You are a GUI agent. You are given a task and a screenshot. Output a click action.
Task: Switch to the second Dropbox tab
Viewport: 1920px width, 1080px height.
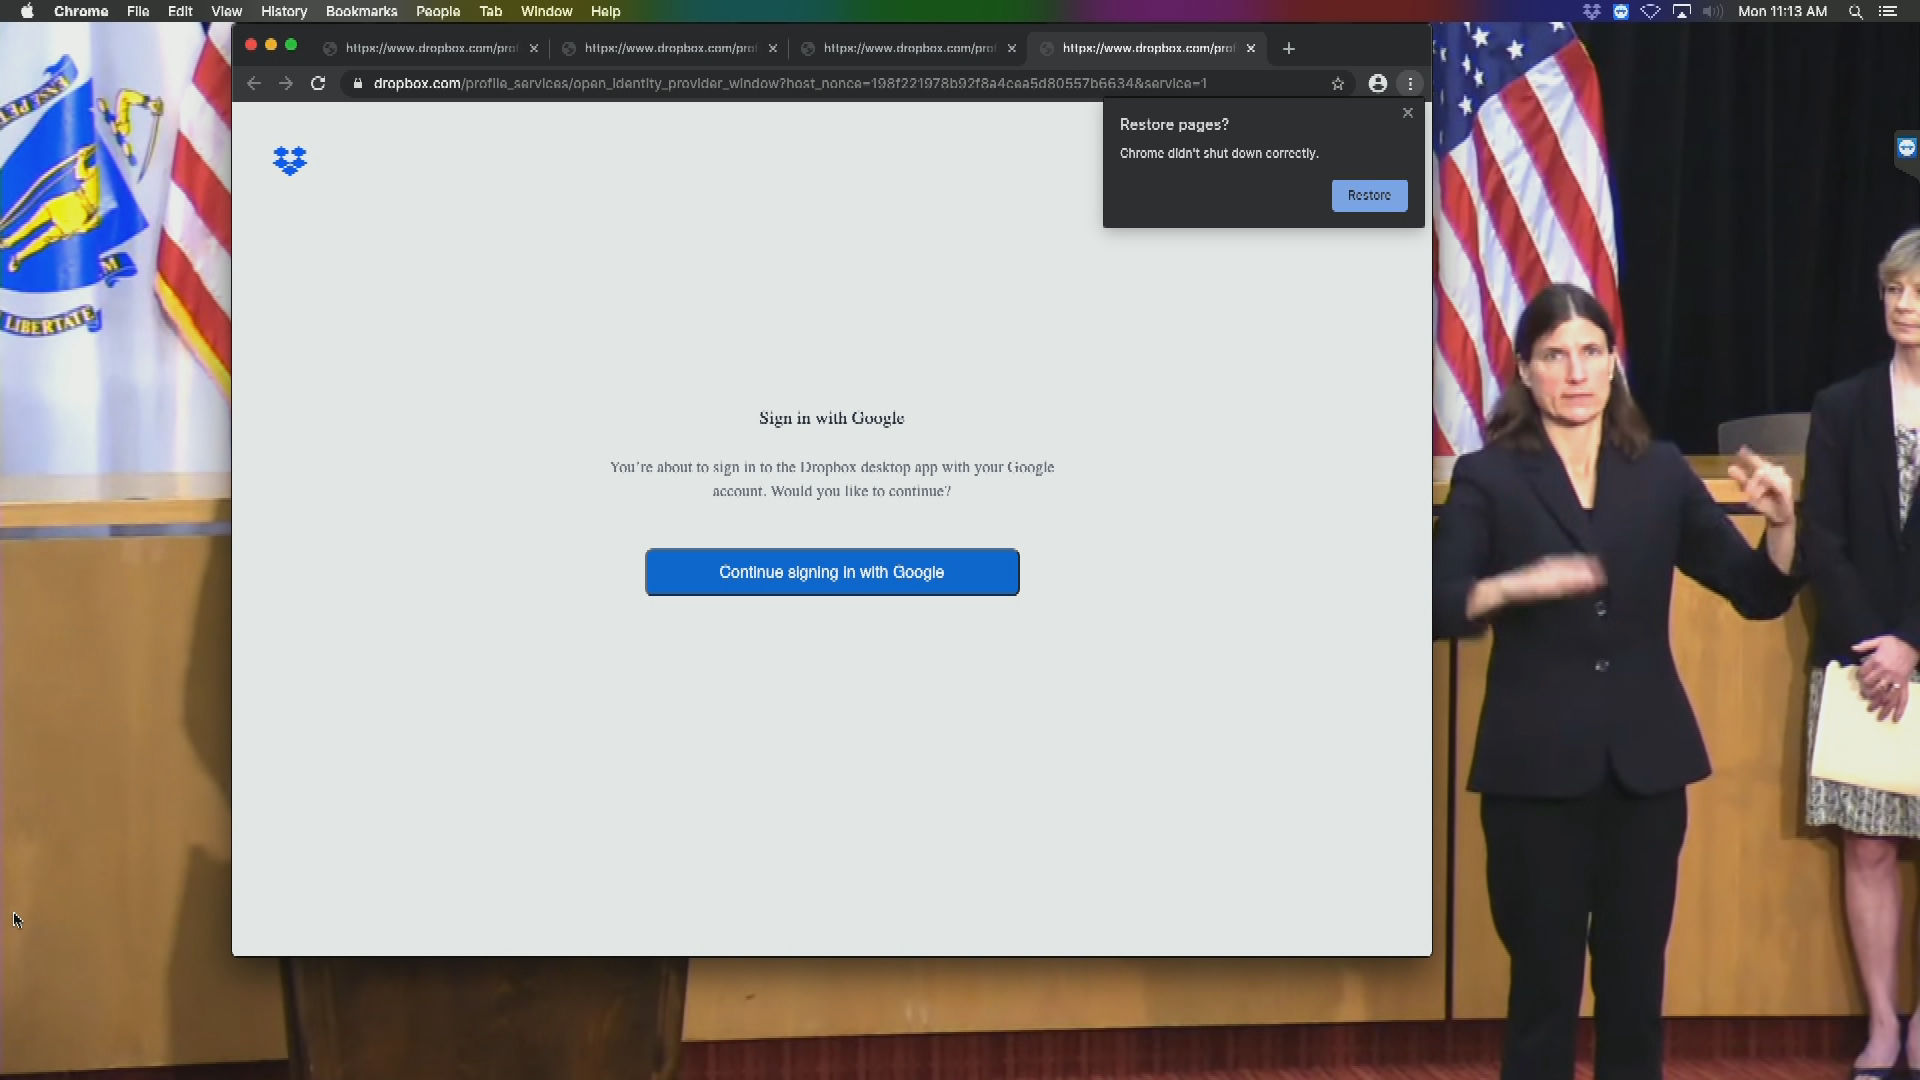(670, 48)
